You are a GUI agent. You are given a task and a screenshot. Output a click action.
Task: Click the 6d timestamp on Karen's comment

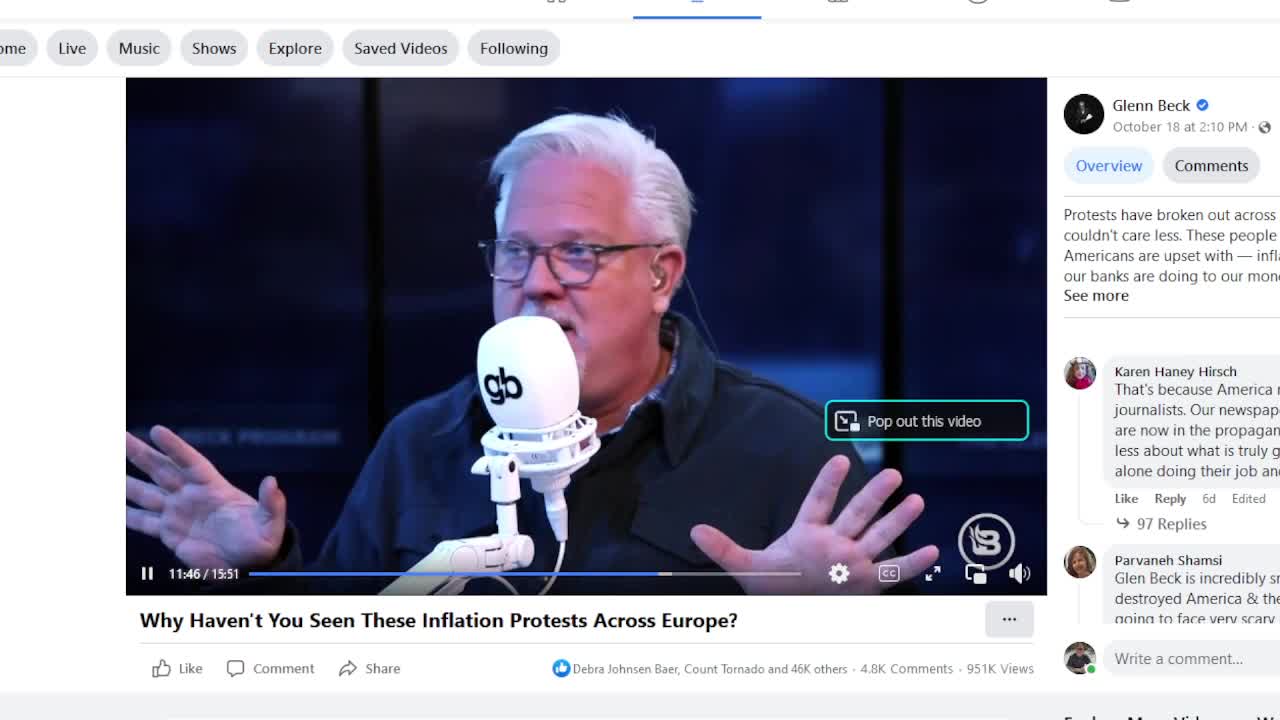tap(1209, 498)
